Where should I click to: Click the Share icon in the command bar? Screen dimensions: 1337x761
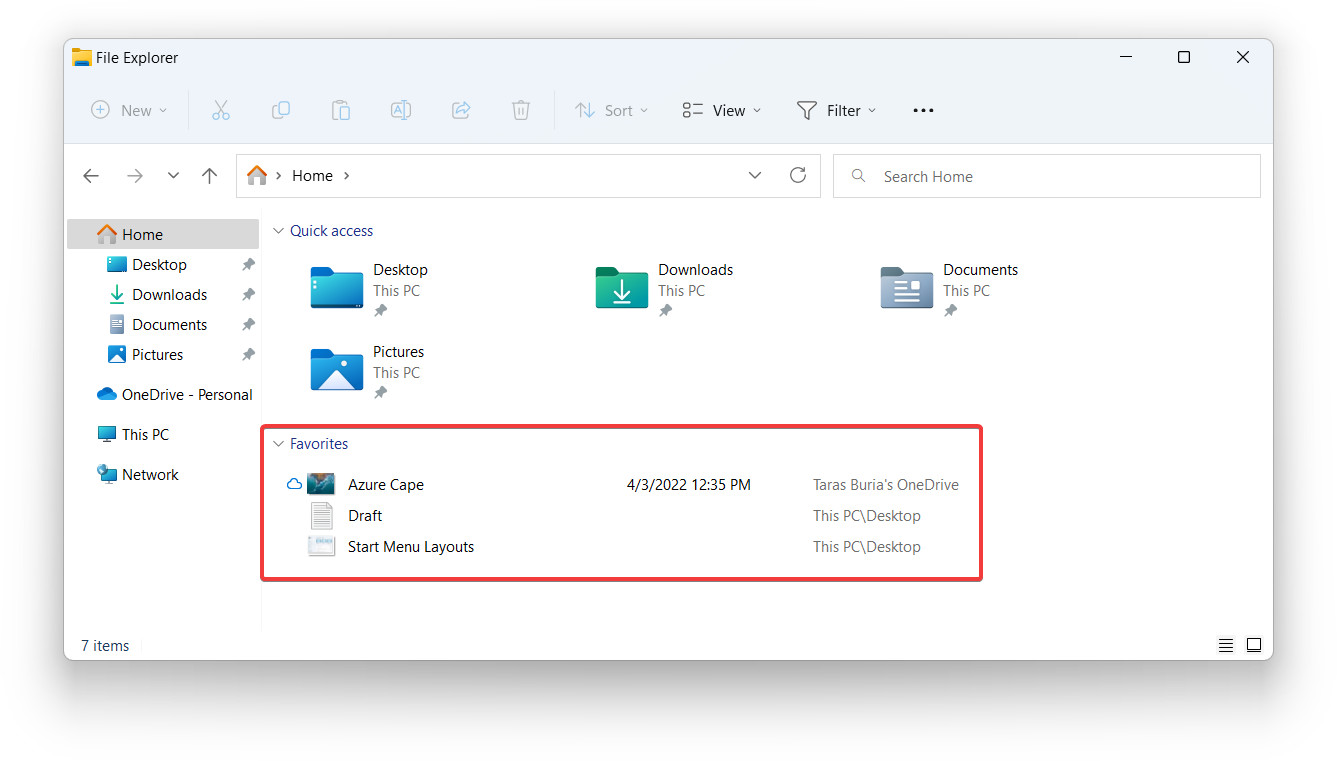click(x=460, y=110)
